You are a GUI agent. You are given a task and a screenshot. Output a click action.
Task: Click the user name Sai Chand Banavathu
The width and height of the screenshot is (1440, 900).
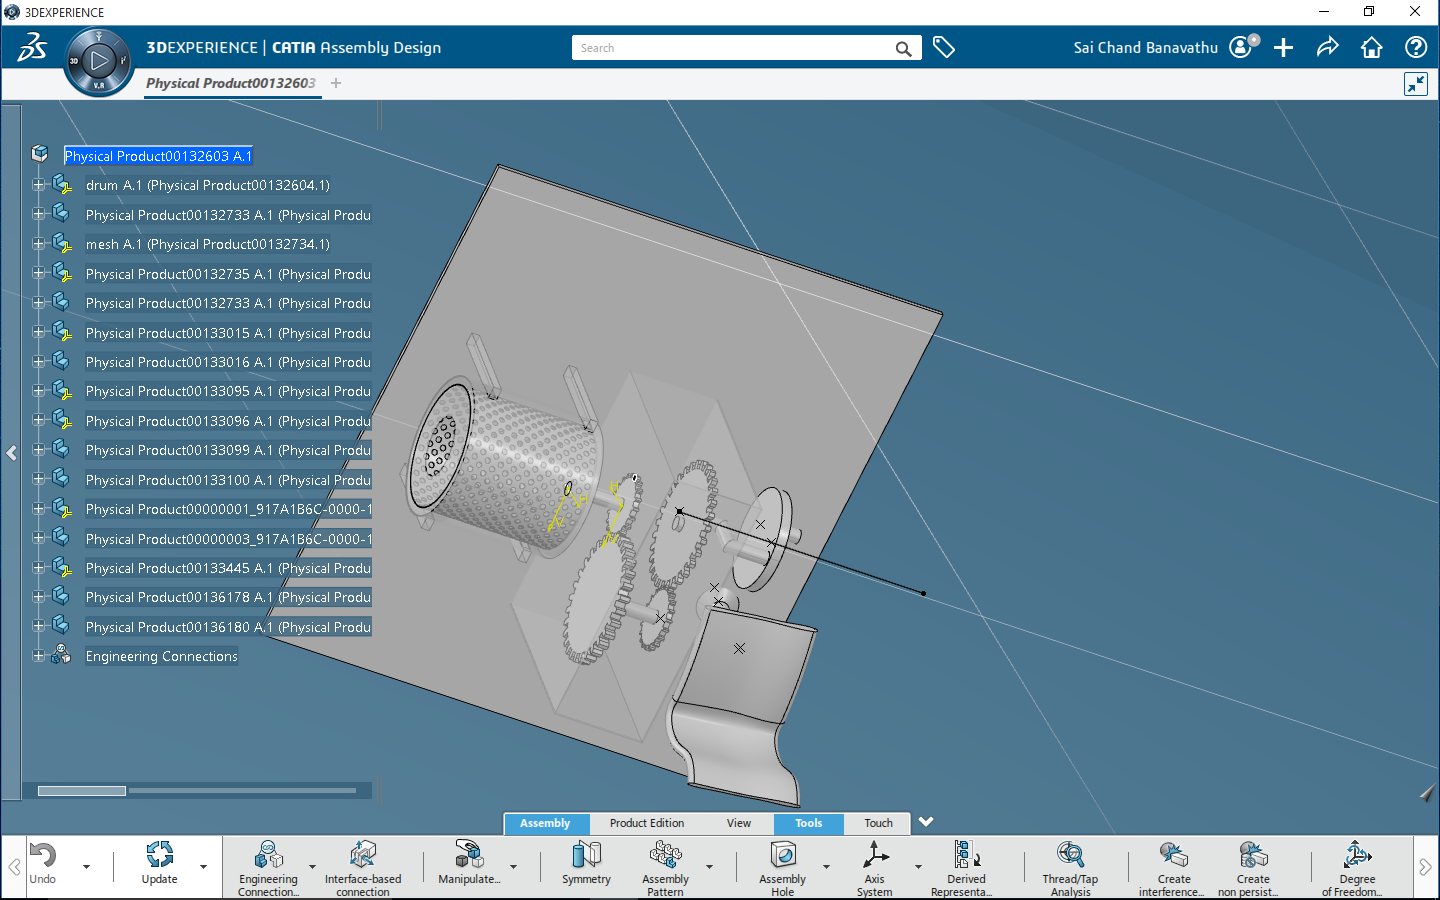tap(1146, 47)
